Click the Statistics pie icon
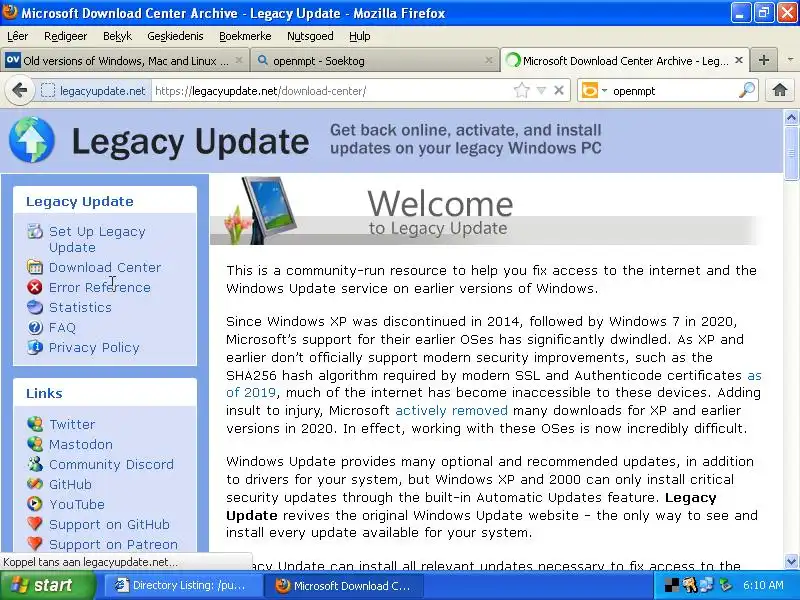 click(x=35, y=307)
